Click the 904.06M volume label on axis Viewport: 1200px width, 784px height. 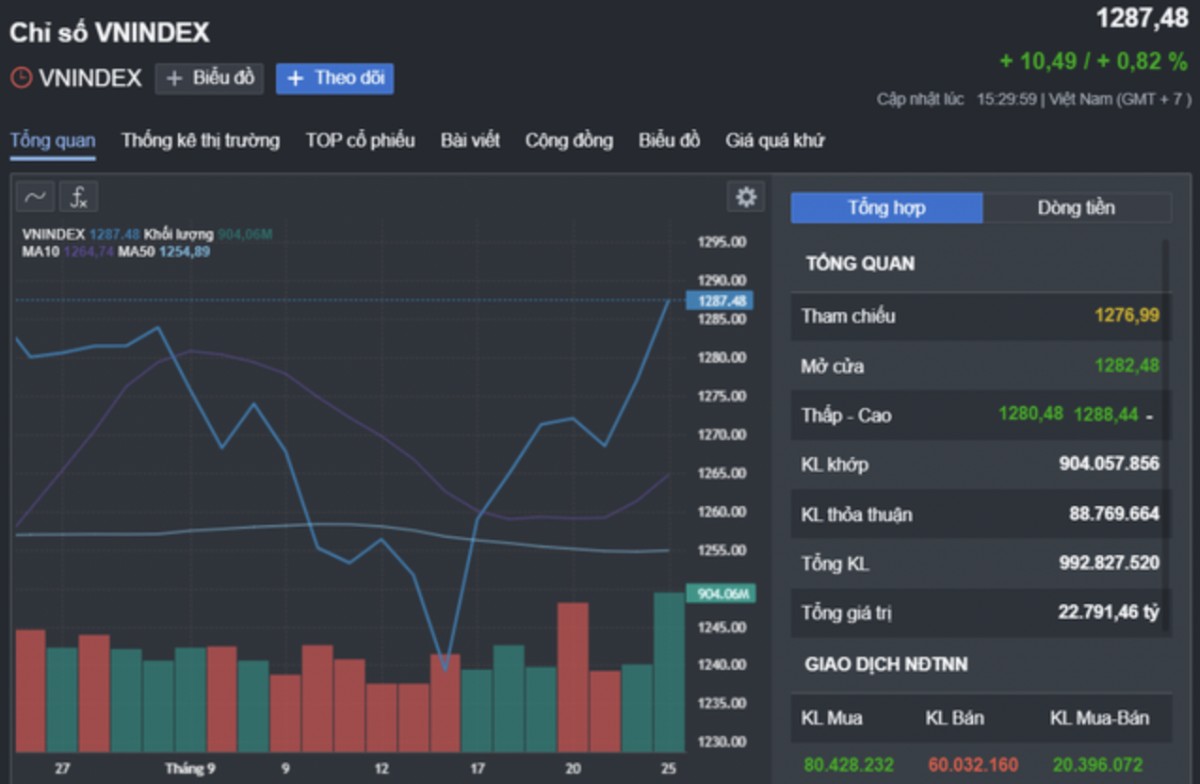[721, 594]
